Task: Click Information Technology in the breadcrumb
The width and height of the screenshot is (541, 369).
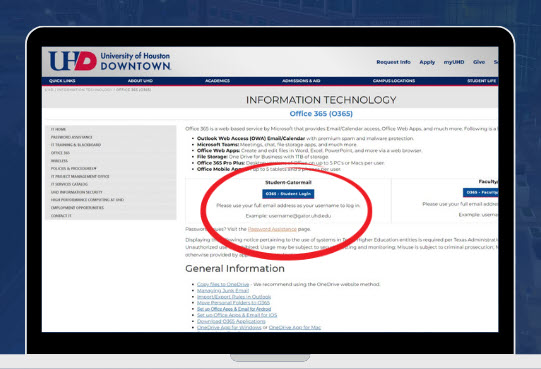Action: click(85, 90)
